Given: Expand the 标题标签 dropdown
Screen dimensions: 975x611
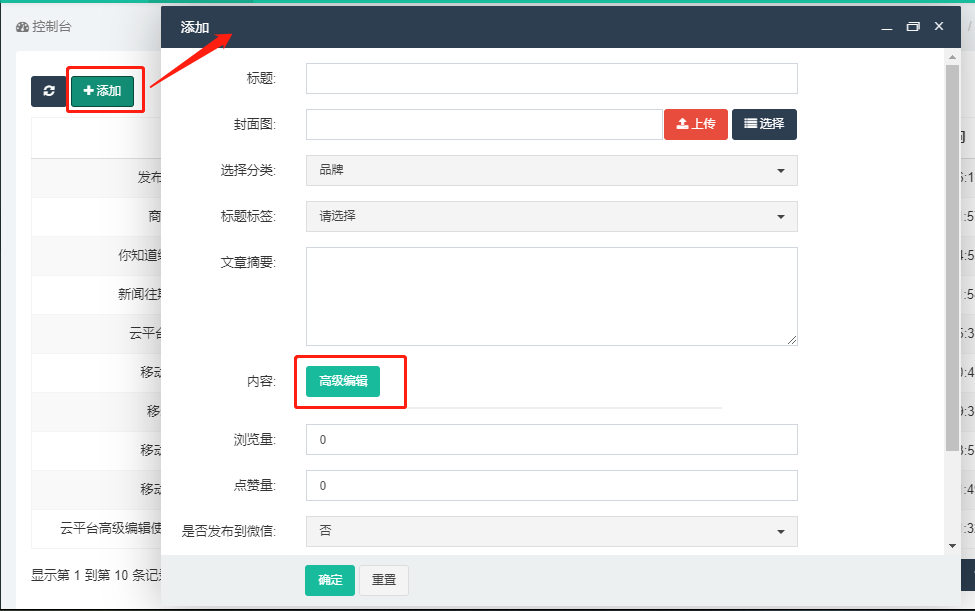Looking at the screenshot, I should (551, 216).
